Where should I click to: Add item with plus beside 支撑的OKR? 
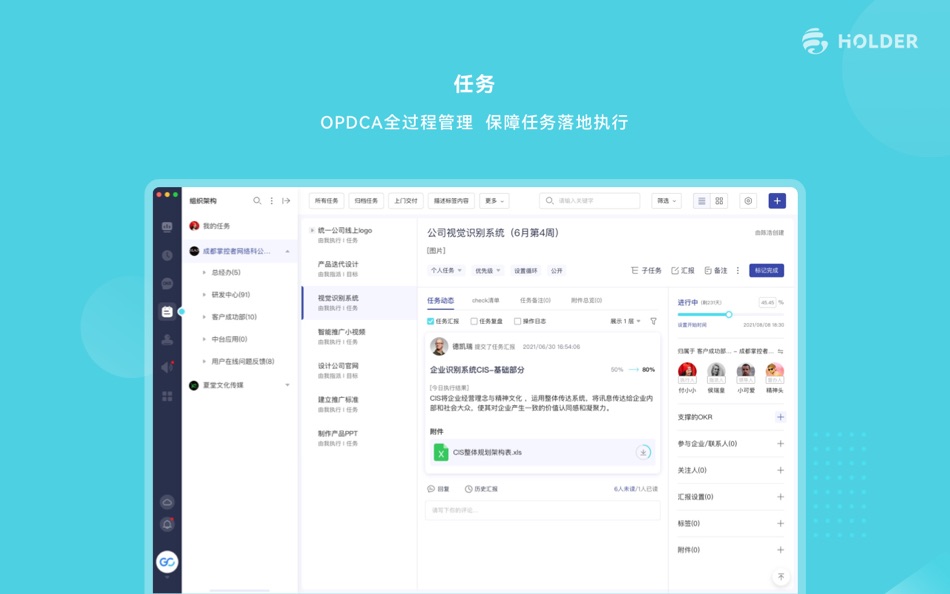click(x=780, y=417)
